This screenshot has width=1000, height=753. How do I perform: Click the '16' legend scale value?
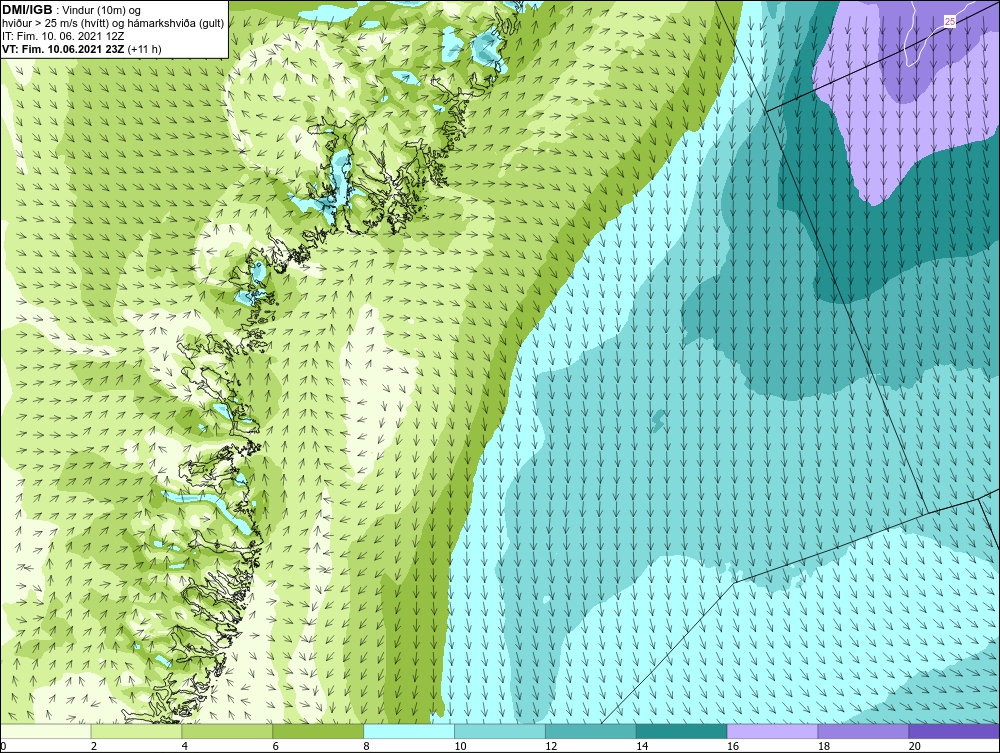point(733,746)
